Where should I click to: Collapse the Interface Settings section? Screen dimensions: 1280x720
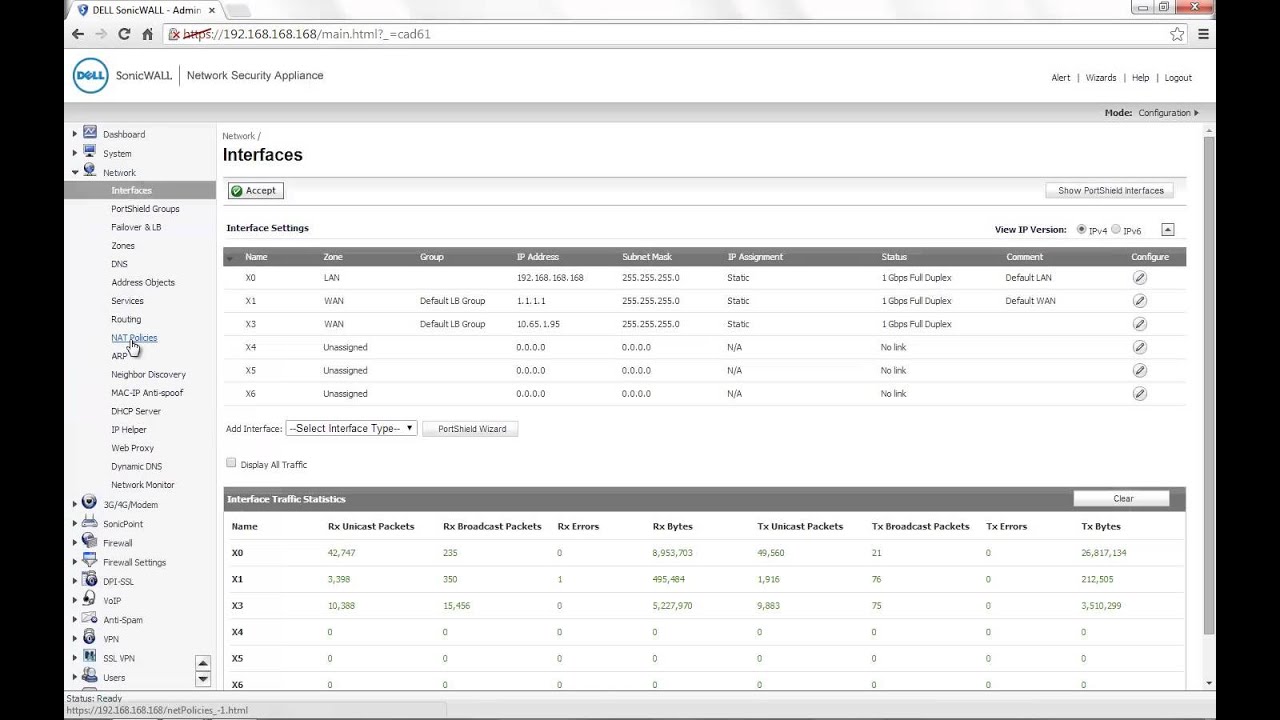(1167, 230)
